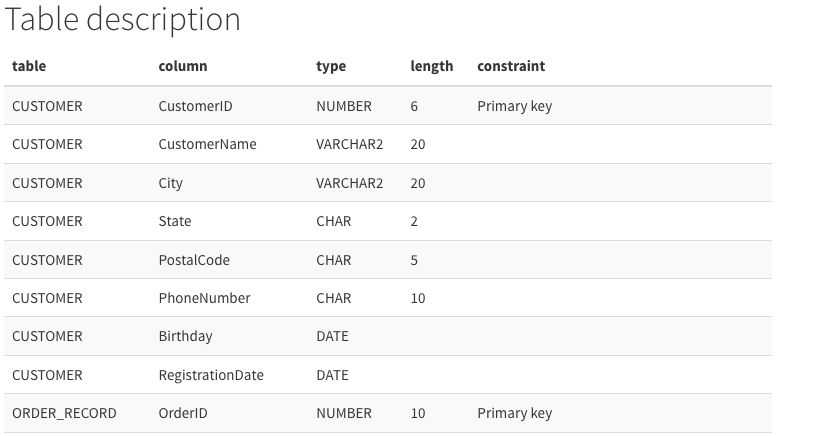This screenshot has height=436, width=814.
Task: Click the State column entry
Action: (174, 221)
